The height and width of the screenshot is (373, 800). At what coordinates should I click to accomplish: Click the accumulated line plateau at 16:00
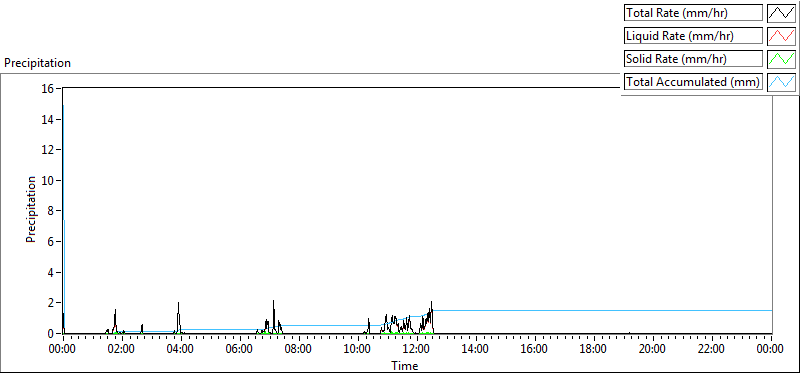coord(535,310)
